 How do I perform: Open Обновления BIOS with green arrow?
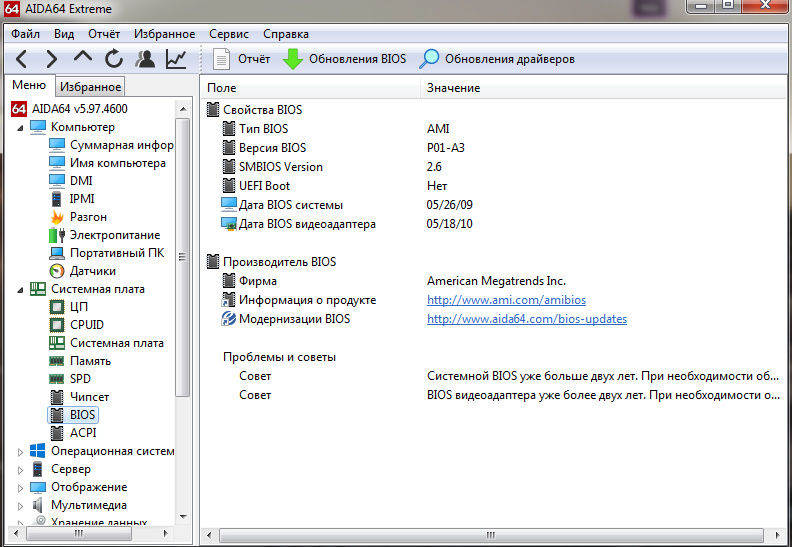pyautogui.click(x=344, y=59)
